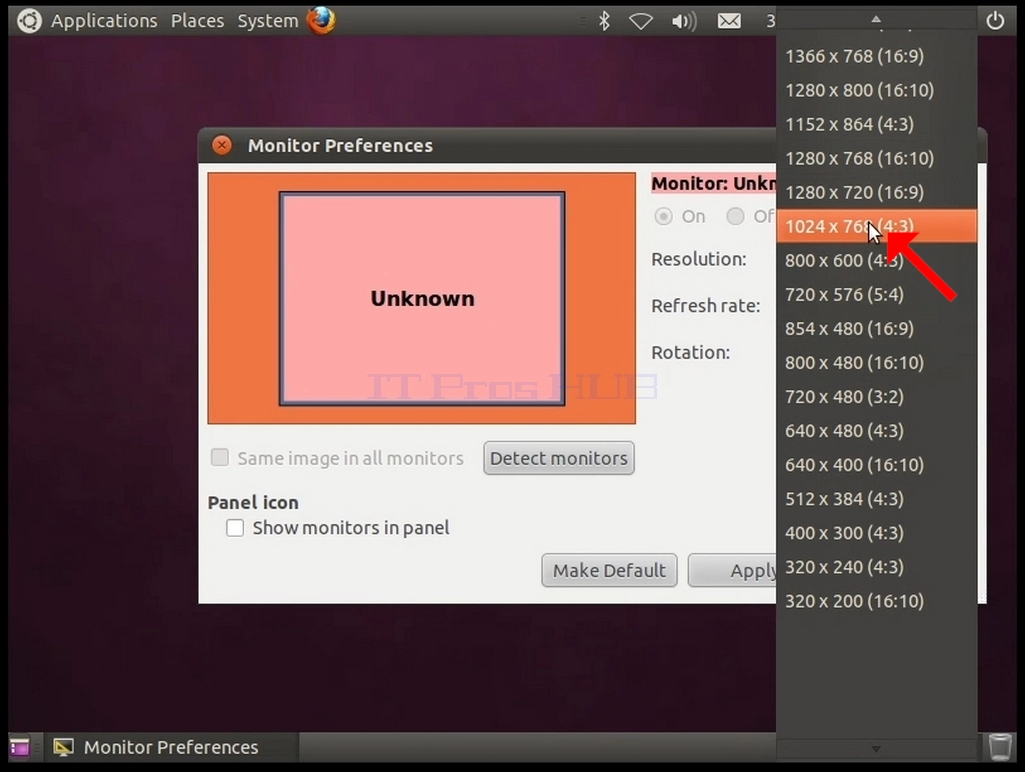
Task: Select 720 x 576 (5:4) resolution
Action: tap(877, 294)
